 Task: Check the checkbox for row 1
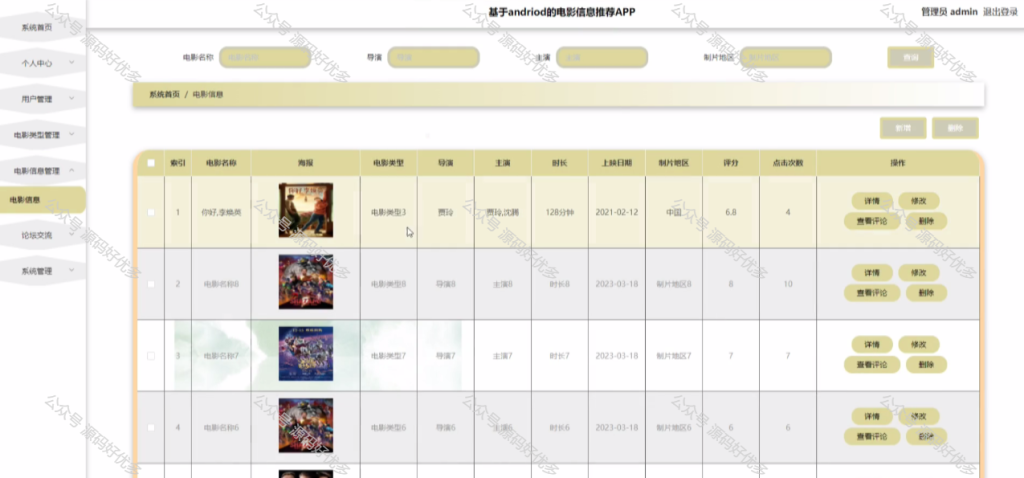click(x=151, y=212)
